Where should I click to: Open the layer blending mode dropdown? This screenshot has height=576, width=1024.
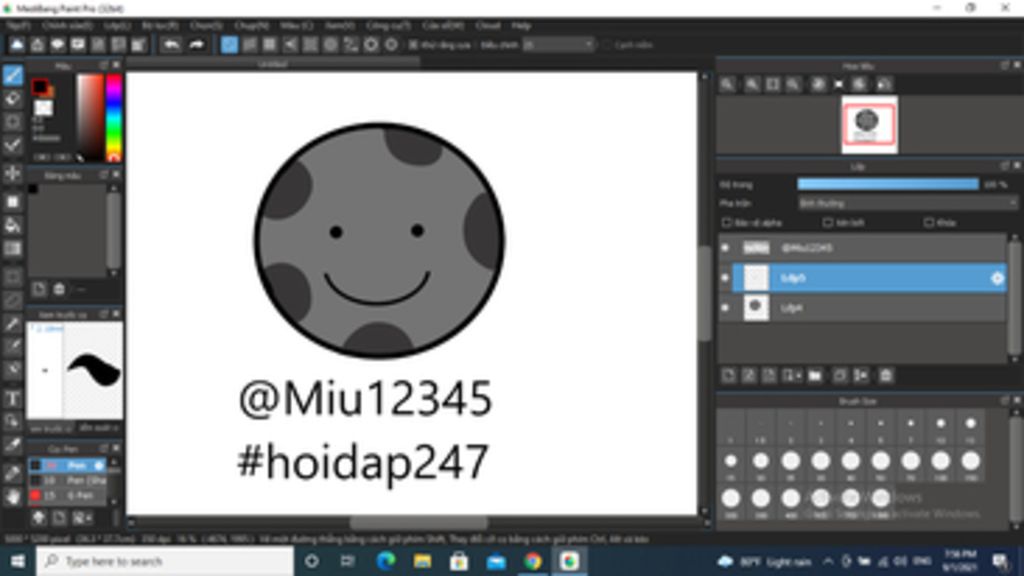tap(907, 204)
